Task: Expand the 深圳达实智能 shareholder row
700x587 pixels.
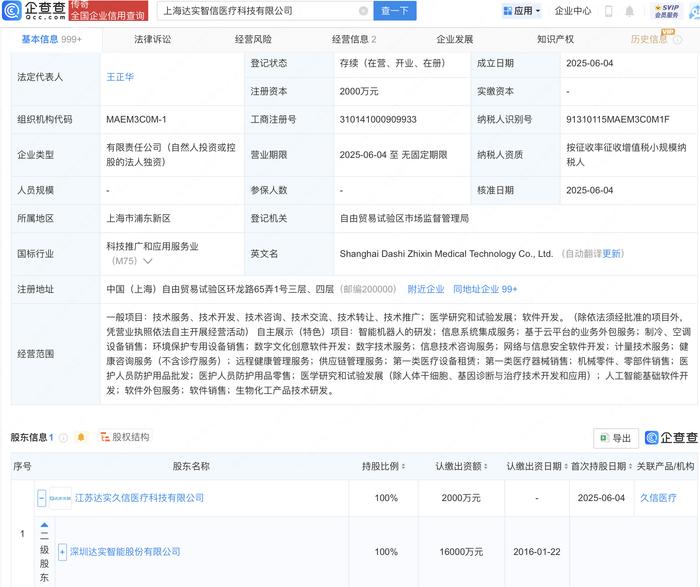Action: [x=62, y=552]
